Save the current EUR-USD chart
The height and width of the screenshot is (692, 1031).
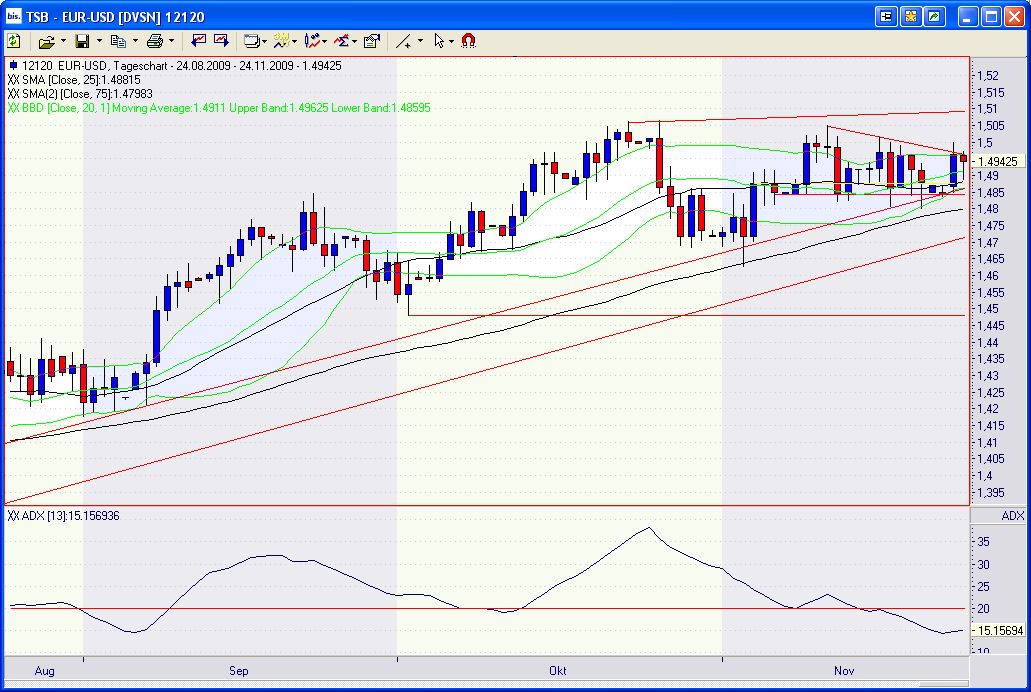[83, 40]
